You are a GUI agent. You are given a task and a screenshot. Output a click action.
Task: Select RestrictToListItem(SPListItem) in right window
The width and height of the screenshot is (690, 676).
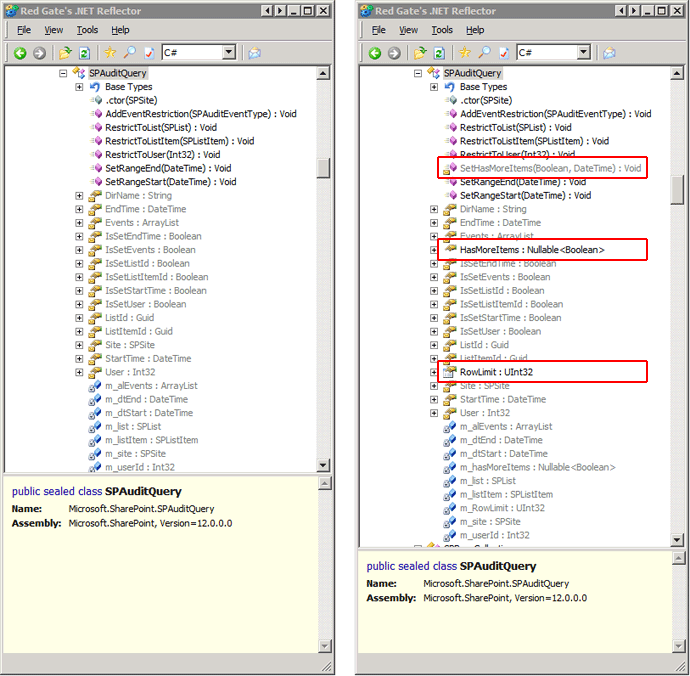pos(534,141)
